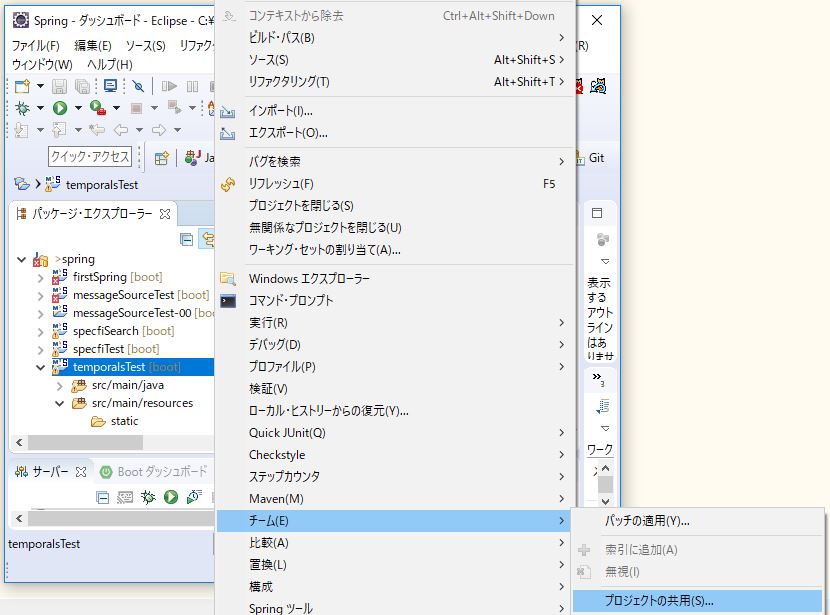
Task: Click Collapse All in Package Explorer
Action: pyautogui.click(x=186, y=239)
